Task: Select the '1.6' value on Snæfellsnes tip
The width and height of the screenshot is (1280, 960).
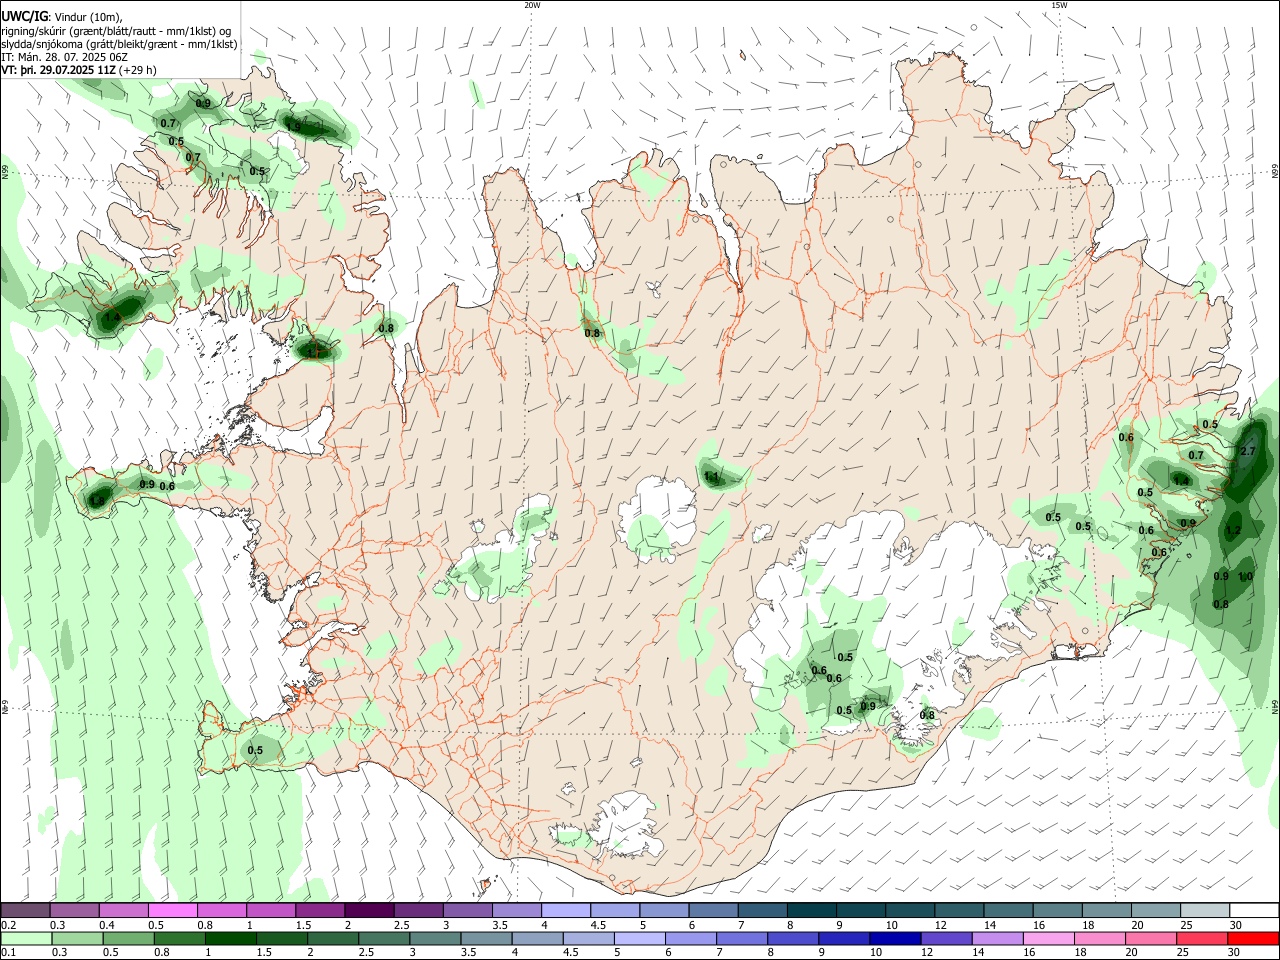Action: (97, 501)
